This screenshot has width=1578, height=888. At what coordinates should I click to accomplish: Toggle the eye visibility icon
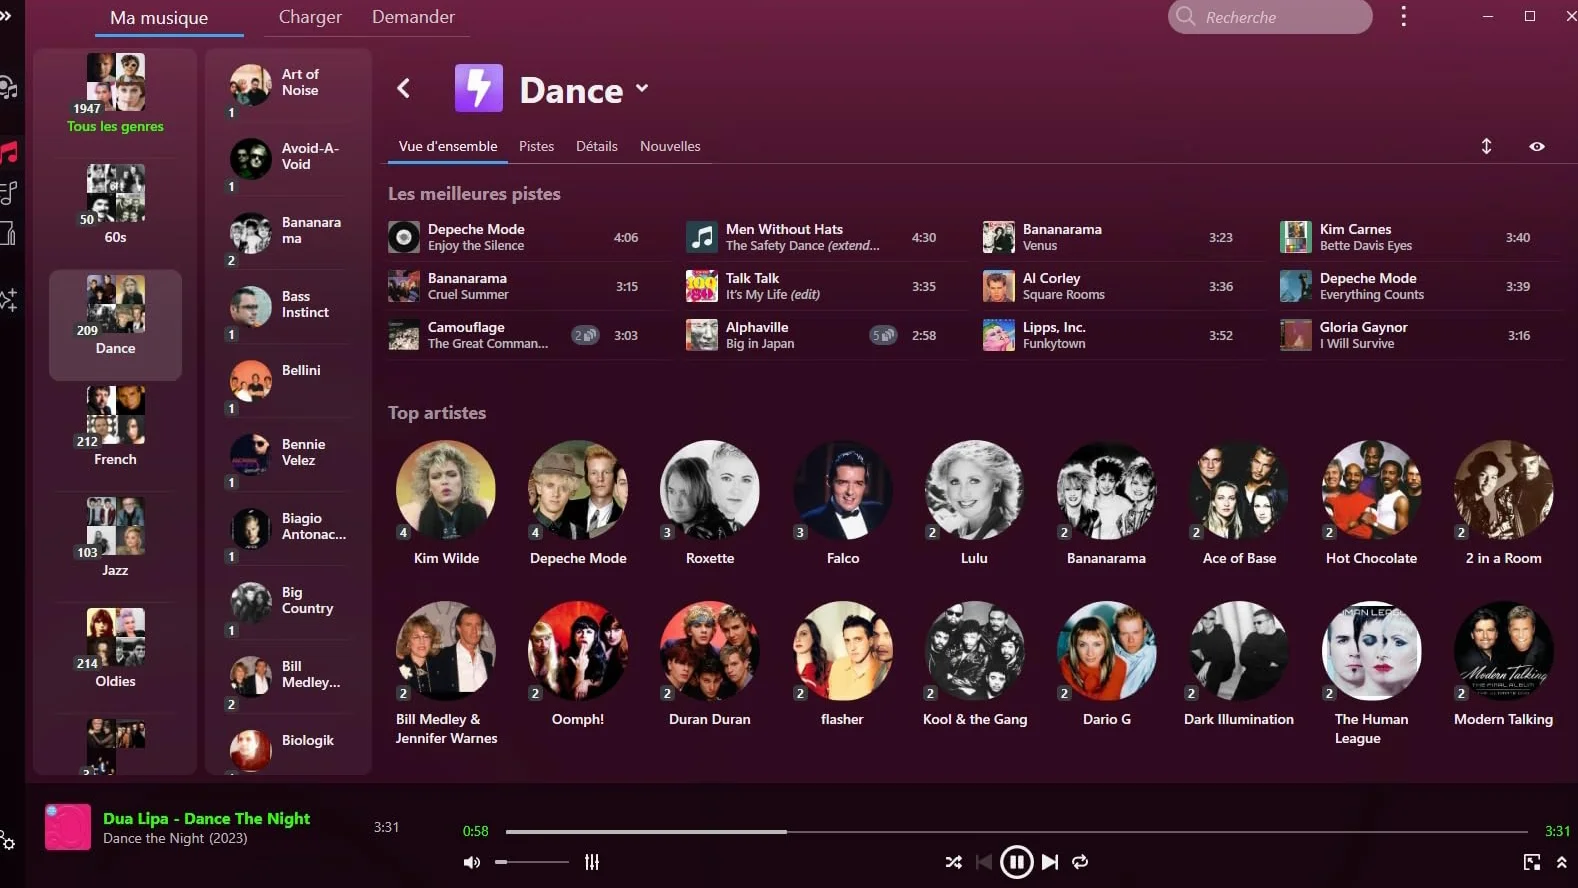(x=1537, y=146)
